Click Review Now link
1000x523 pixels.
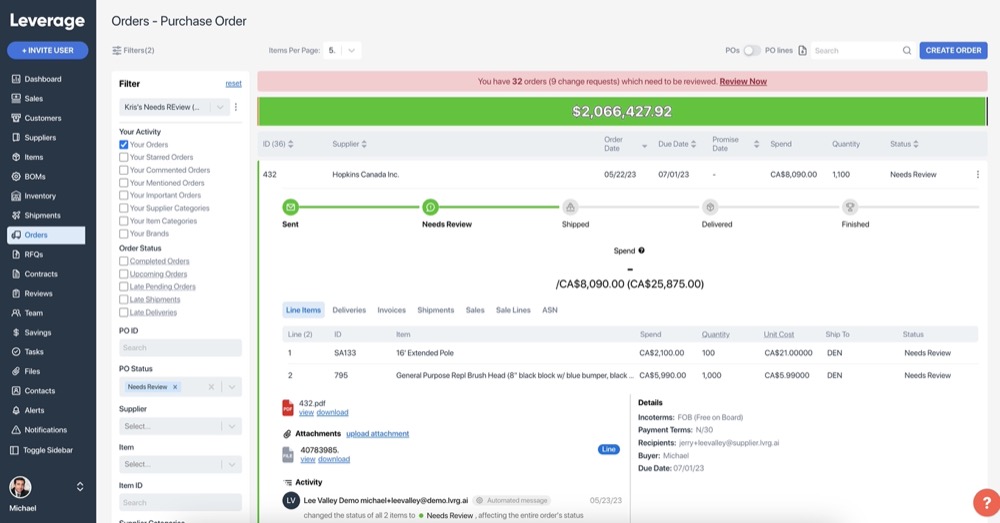point(743,82)
